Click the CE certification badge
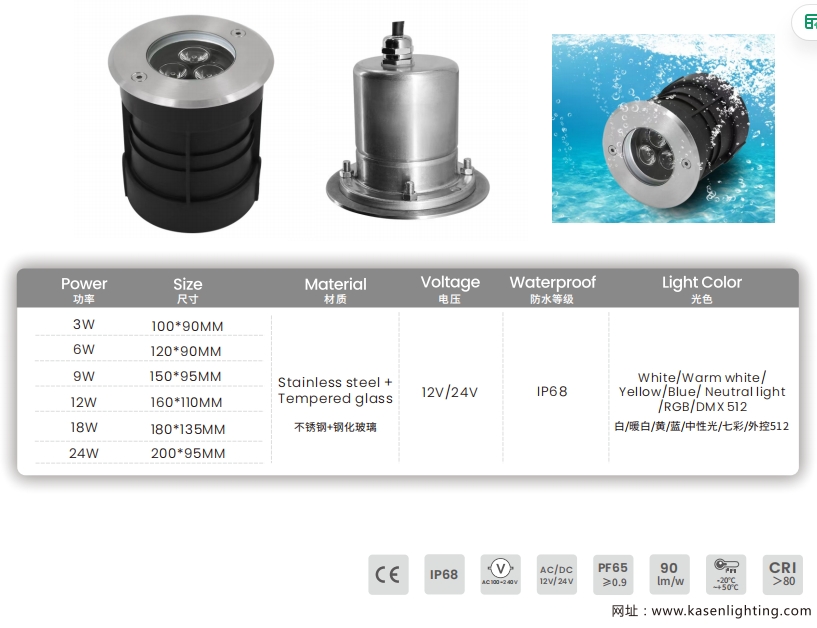Screen dimensions: 817x628 coord(388,574)
